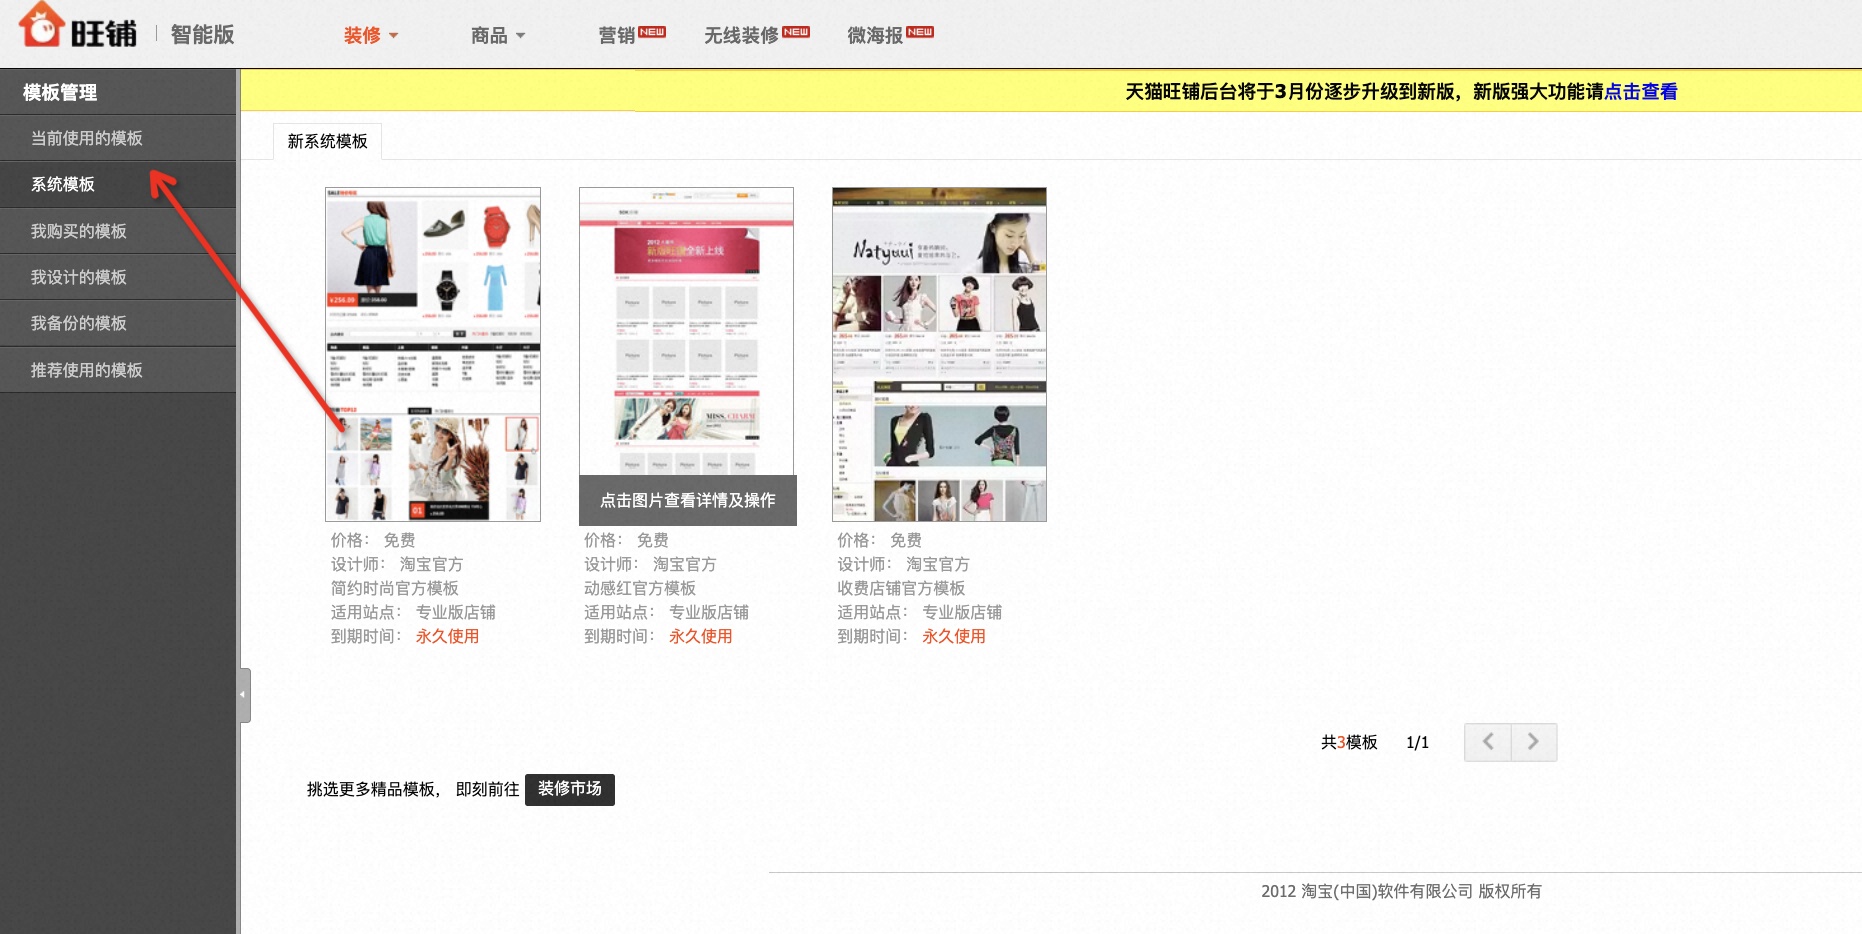Click the 动感红官方模板 title text

[640, 588]
